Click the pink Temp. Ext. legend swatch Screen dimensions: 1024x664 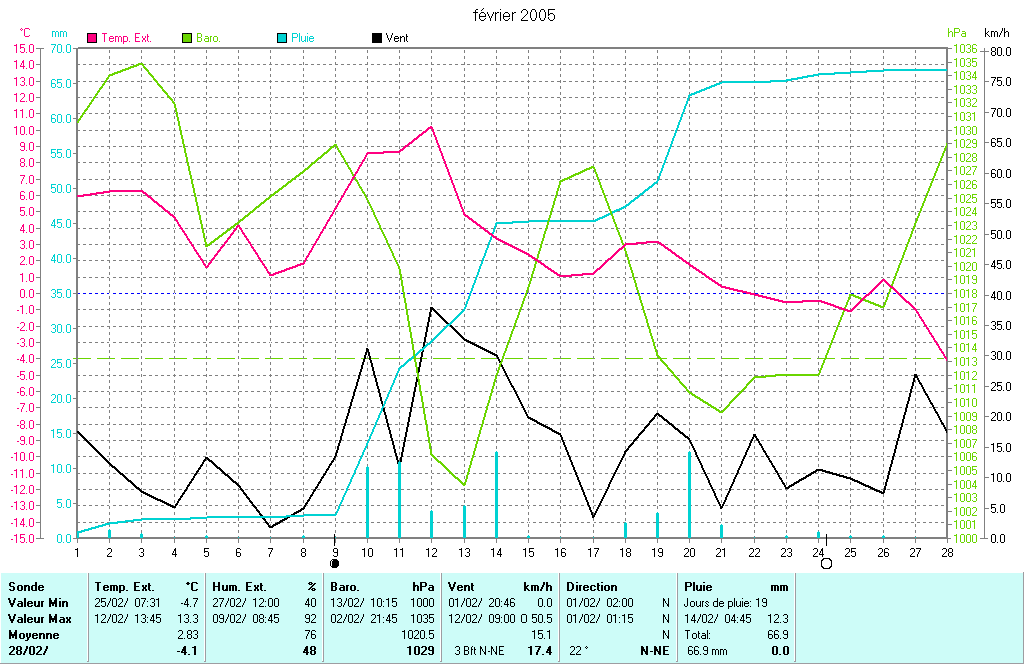coord(93,38)
